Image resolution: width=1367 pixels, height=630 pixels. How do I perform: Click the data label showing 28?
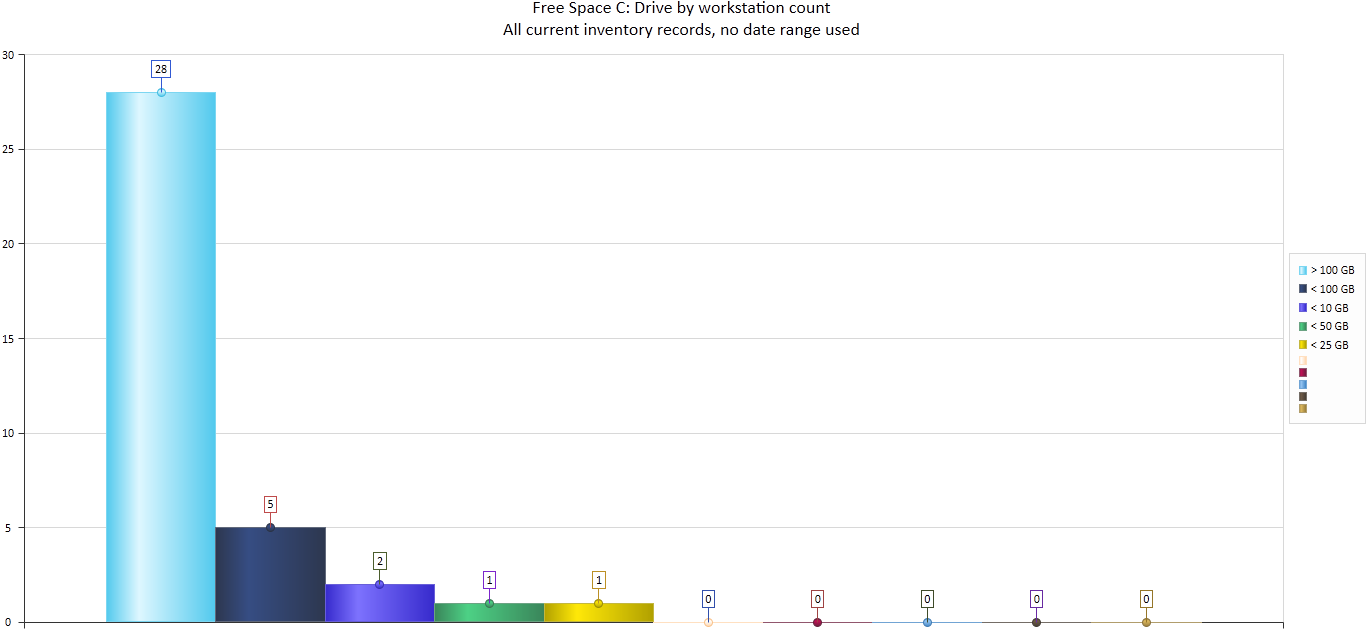point(161,69)
